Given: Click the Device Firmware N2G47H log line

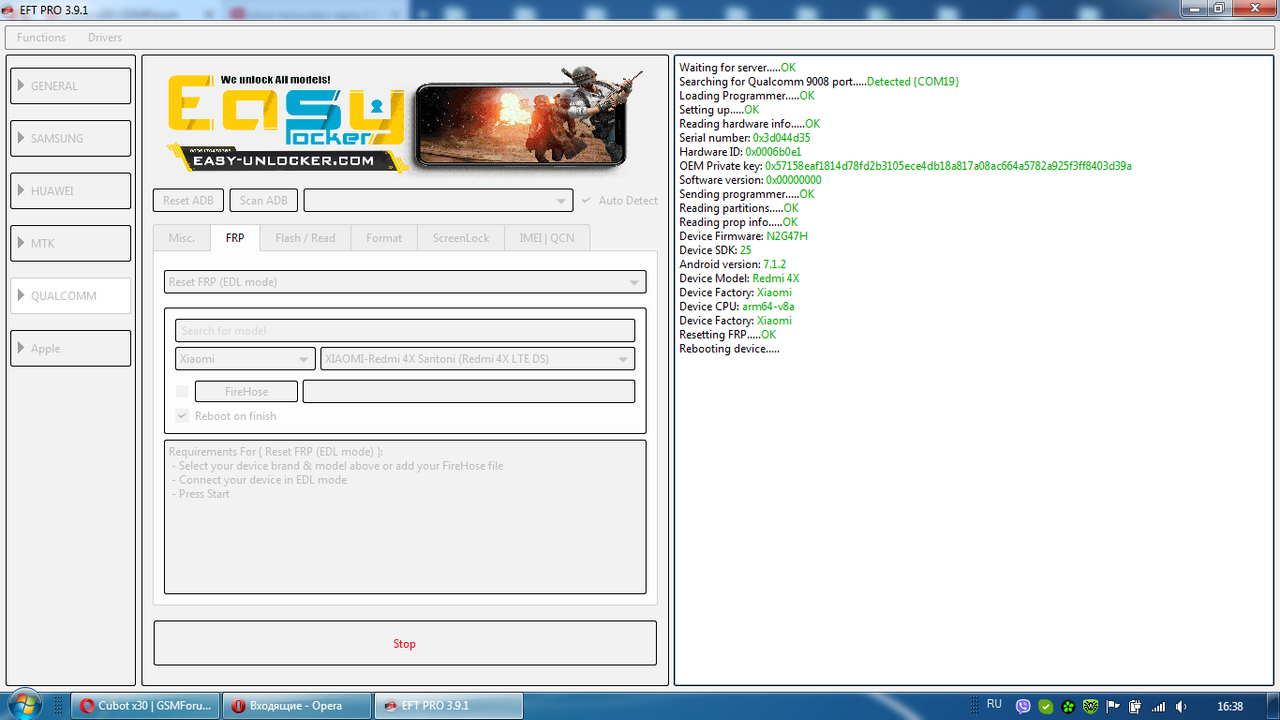Looking at the screenshot, I should (x=743, y=236).
